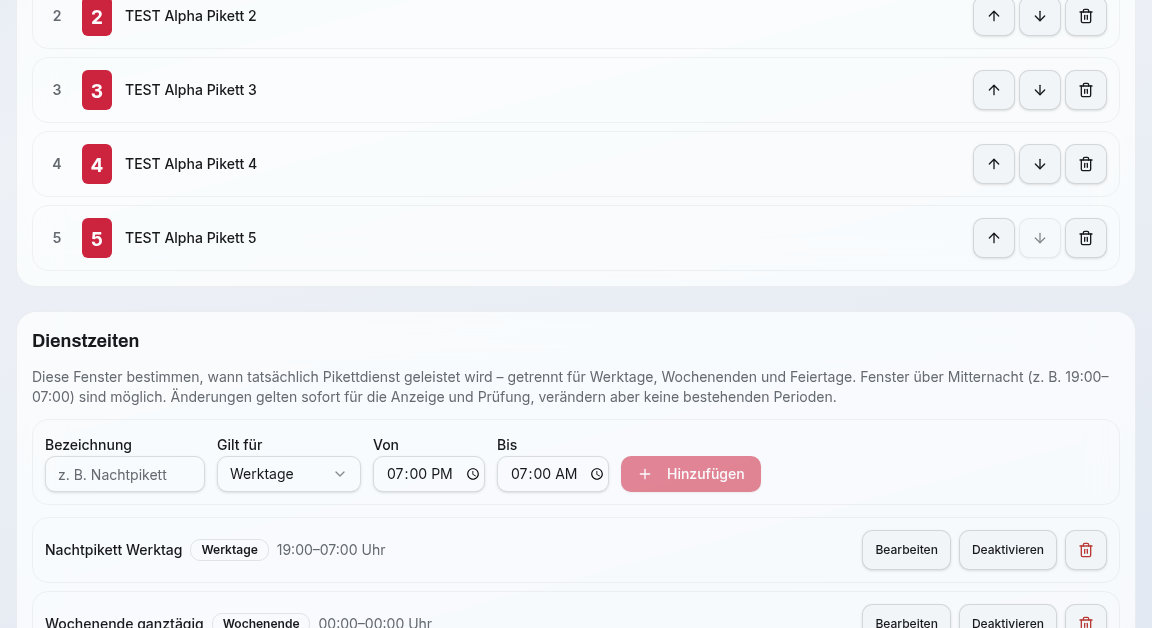Screen dimensions: 1152x628
Task: Deactivate the Nachtpikett Werktag window
Action: click(x=1007, y=550)
